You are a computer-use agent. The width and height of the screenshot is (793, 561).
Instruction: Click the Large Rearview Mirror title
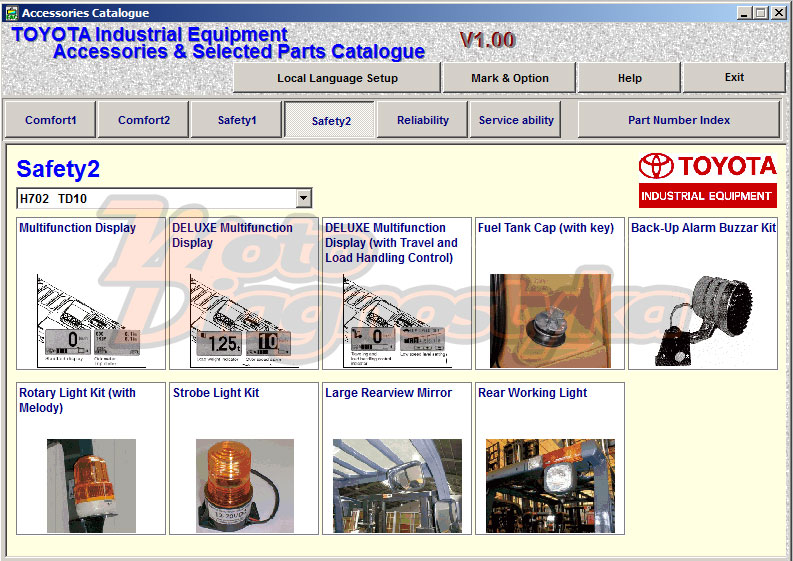pos(388,393)
